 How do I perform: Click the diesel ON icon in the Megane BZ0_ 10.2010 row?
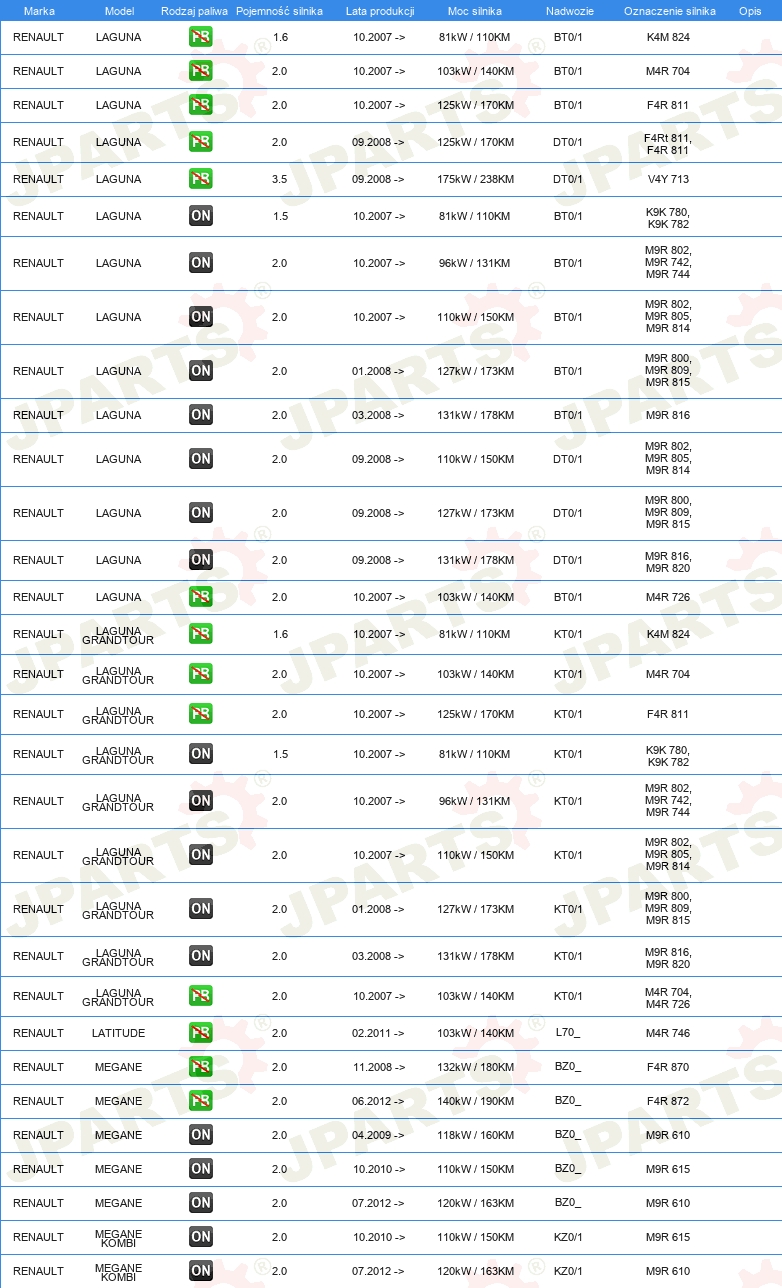[x=201, y=1169]
